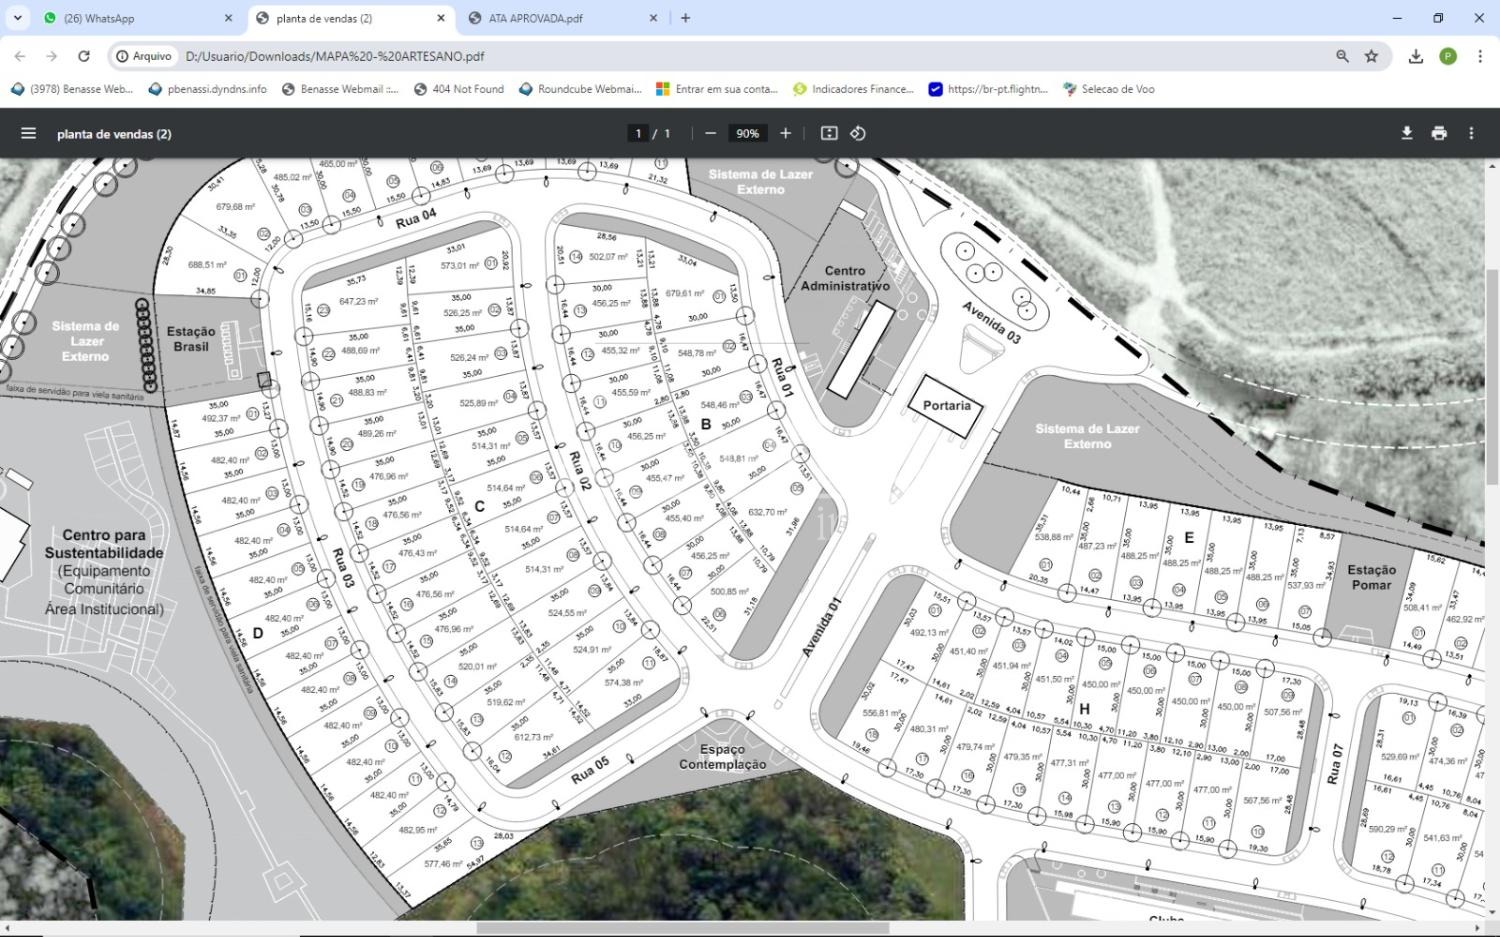
Task: Print the PDF document
Action: [x=1439, y=133]
